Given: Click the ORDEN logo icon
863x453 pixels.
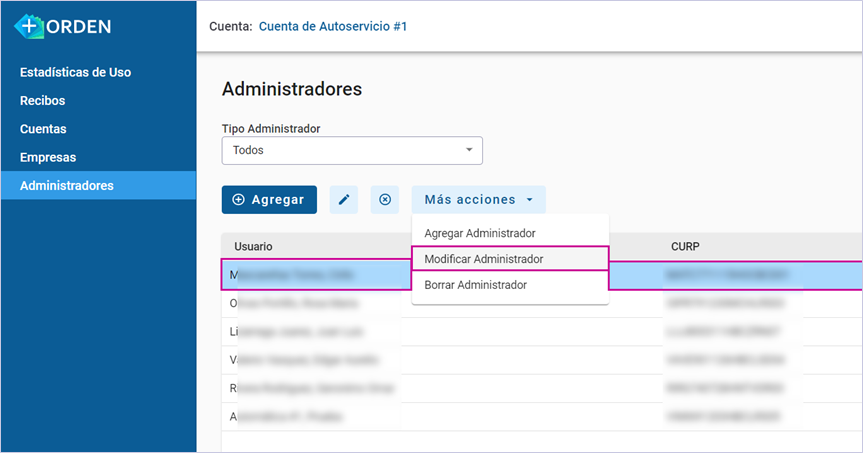Looking at the screenshot, I should point(29,26).
